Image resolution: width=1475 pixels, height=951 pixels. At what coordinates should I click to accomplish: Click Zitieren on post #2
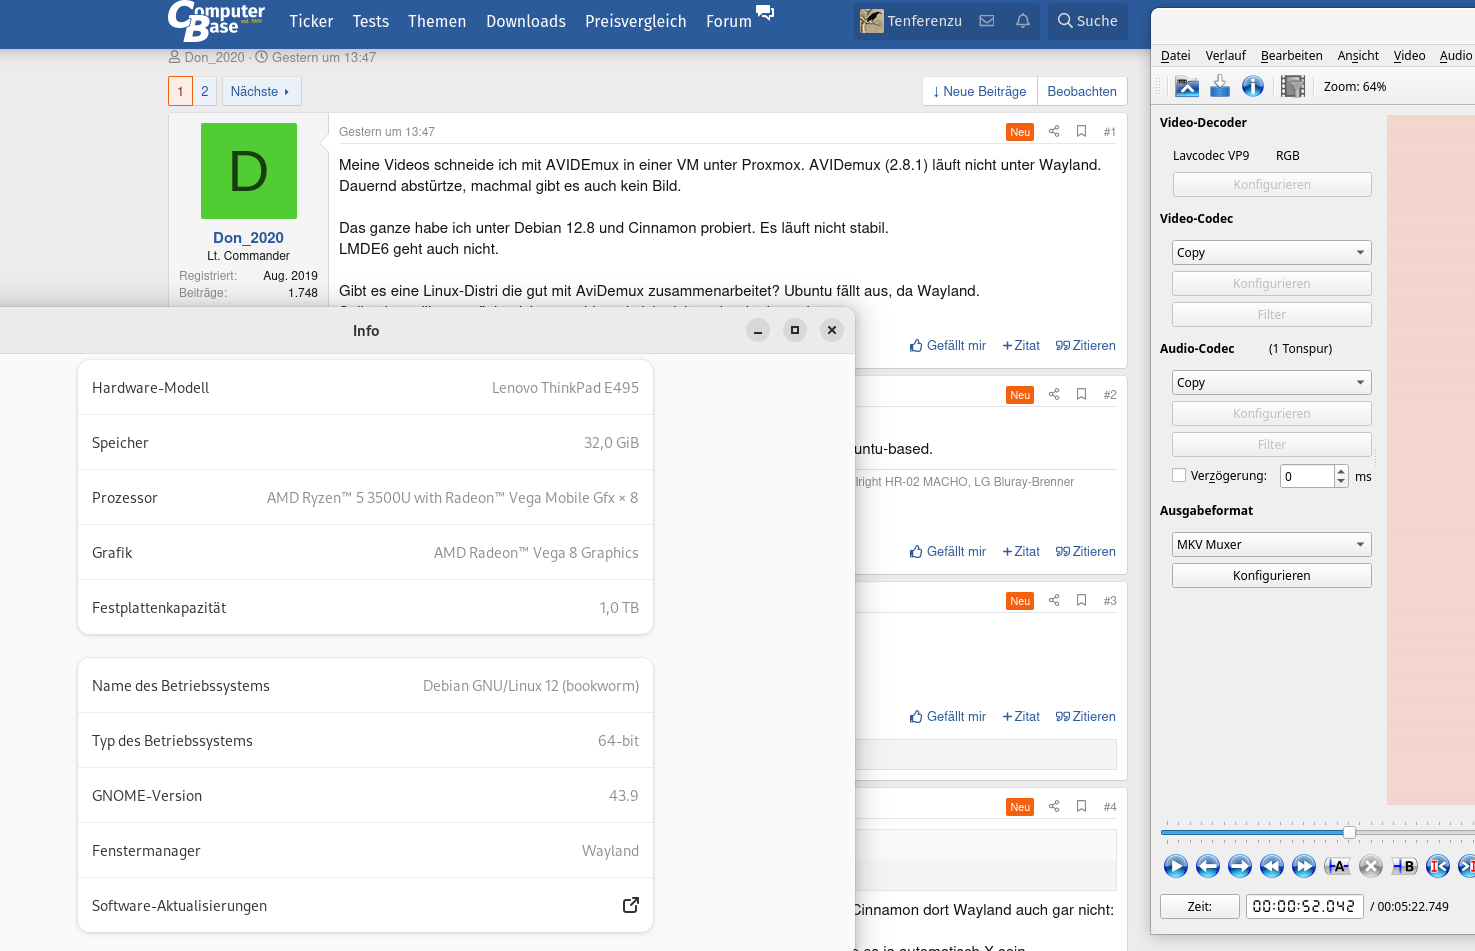1086,552
